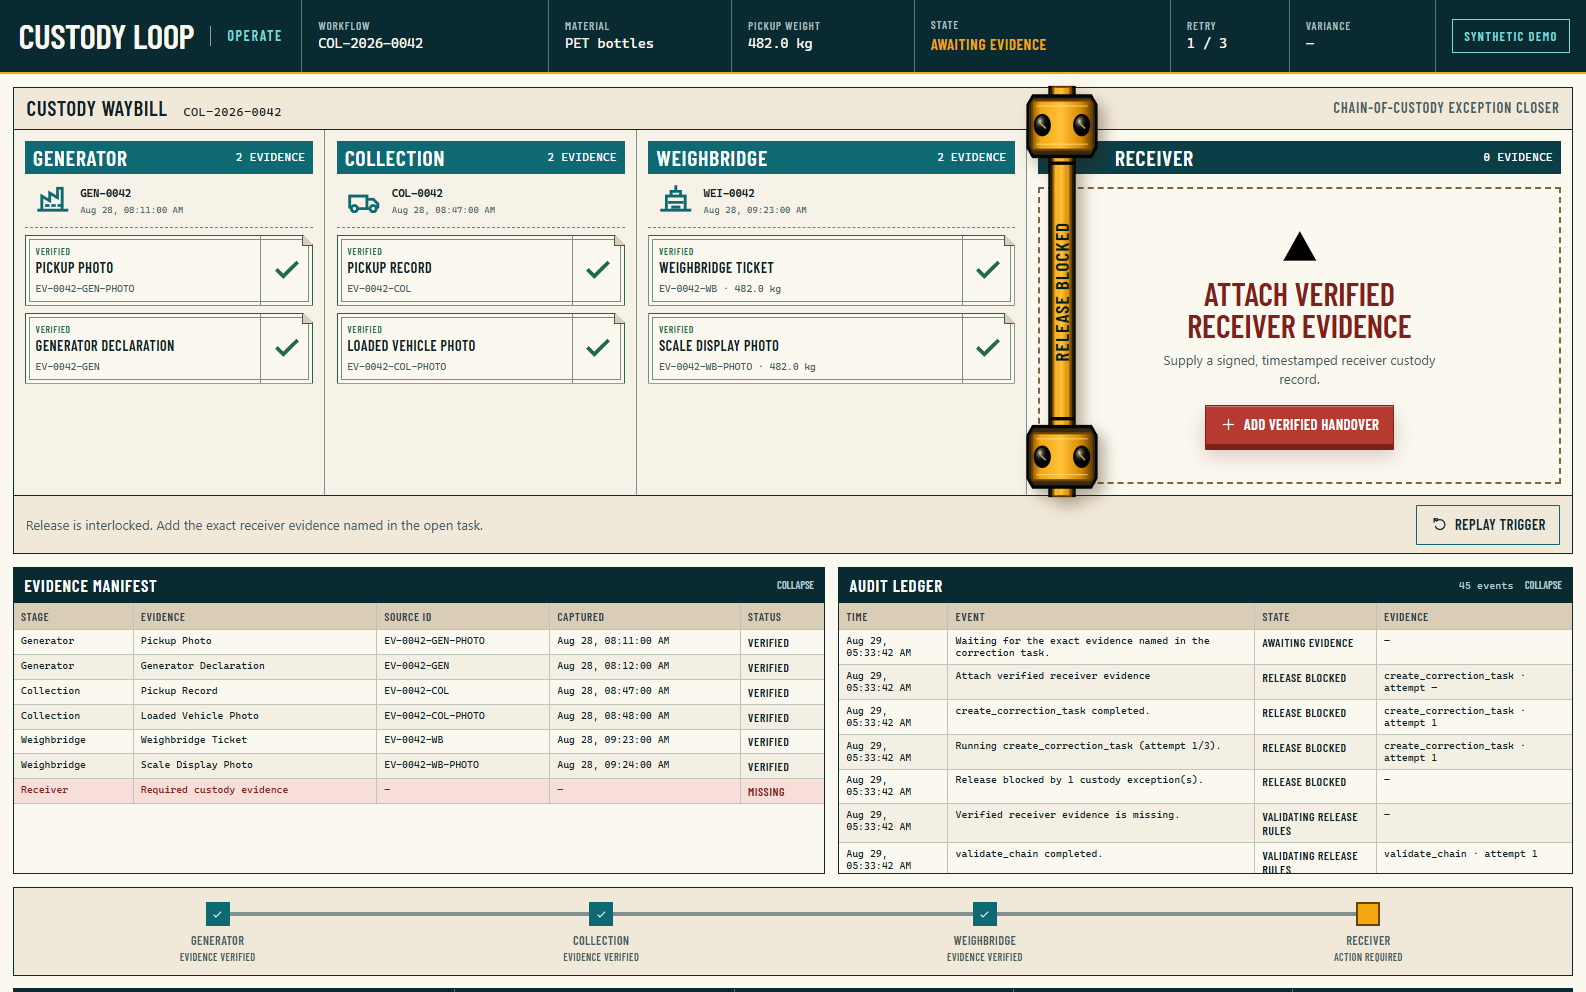Click the Generator factory icon
This screenshot has height=992, width=1586.
point(52,201)
